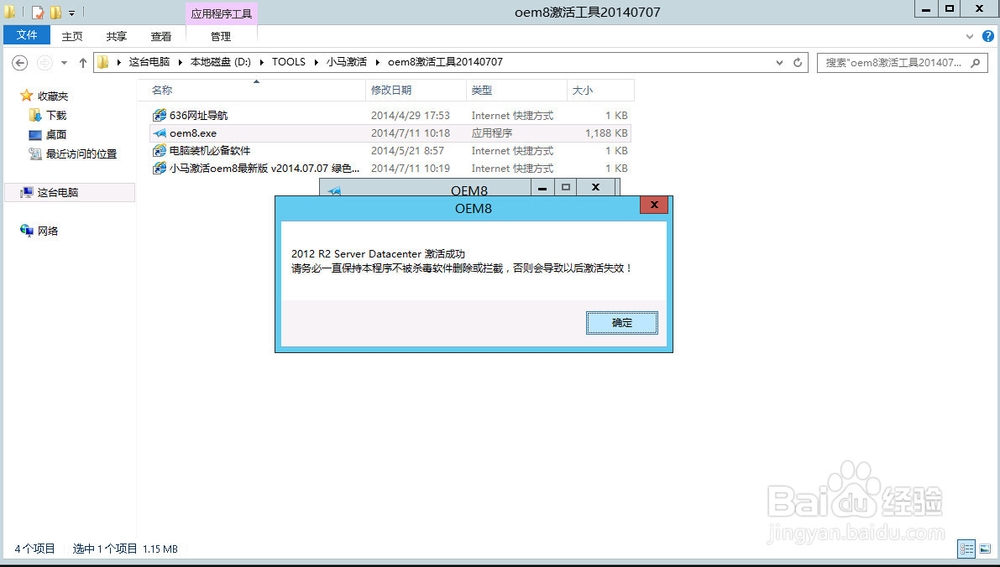
Task: Sort by 大小 column header
Action: [x=600, y=91]
